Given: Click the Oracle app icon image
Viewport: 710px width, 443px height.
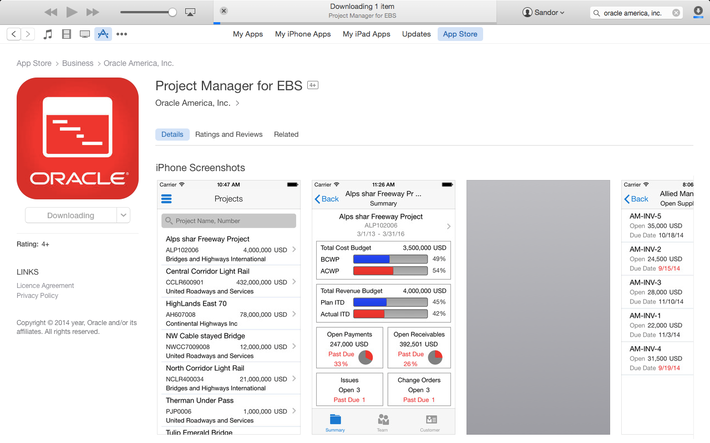Looking at the screenshot, I should click(x=77, y=138).
